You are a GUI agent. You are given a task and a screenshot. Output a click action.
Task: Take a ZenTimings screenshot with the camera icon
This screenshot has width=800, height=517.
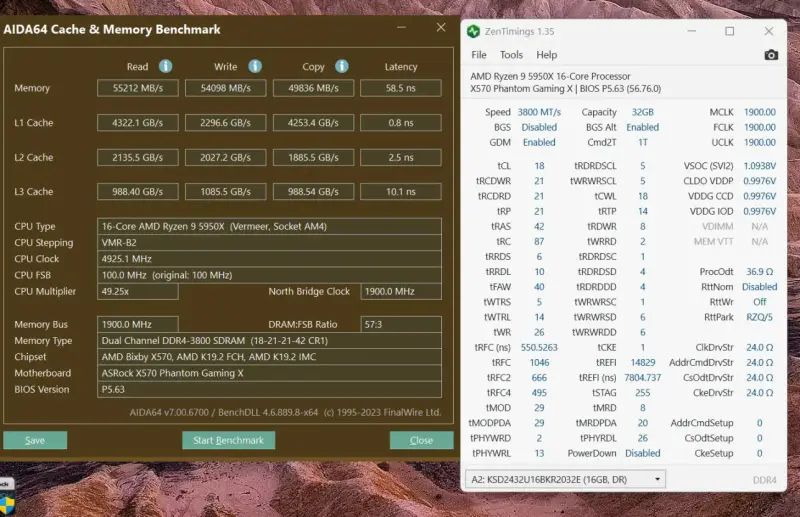[x=771, y=55]
